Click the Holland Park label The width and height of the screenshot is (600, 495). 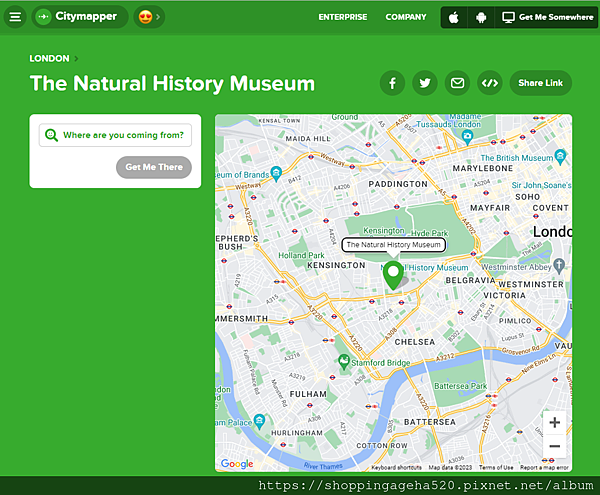pos(301,255)
